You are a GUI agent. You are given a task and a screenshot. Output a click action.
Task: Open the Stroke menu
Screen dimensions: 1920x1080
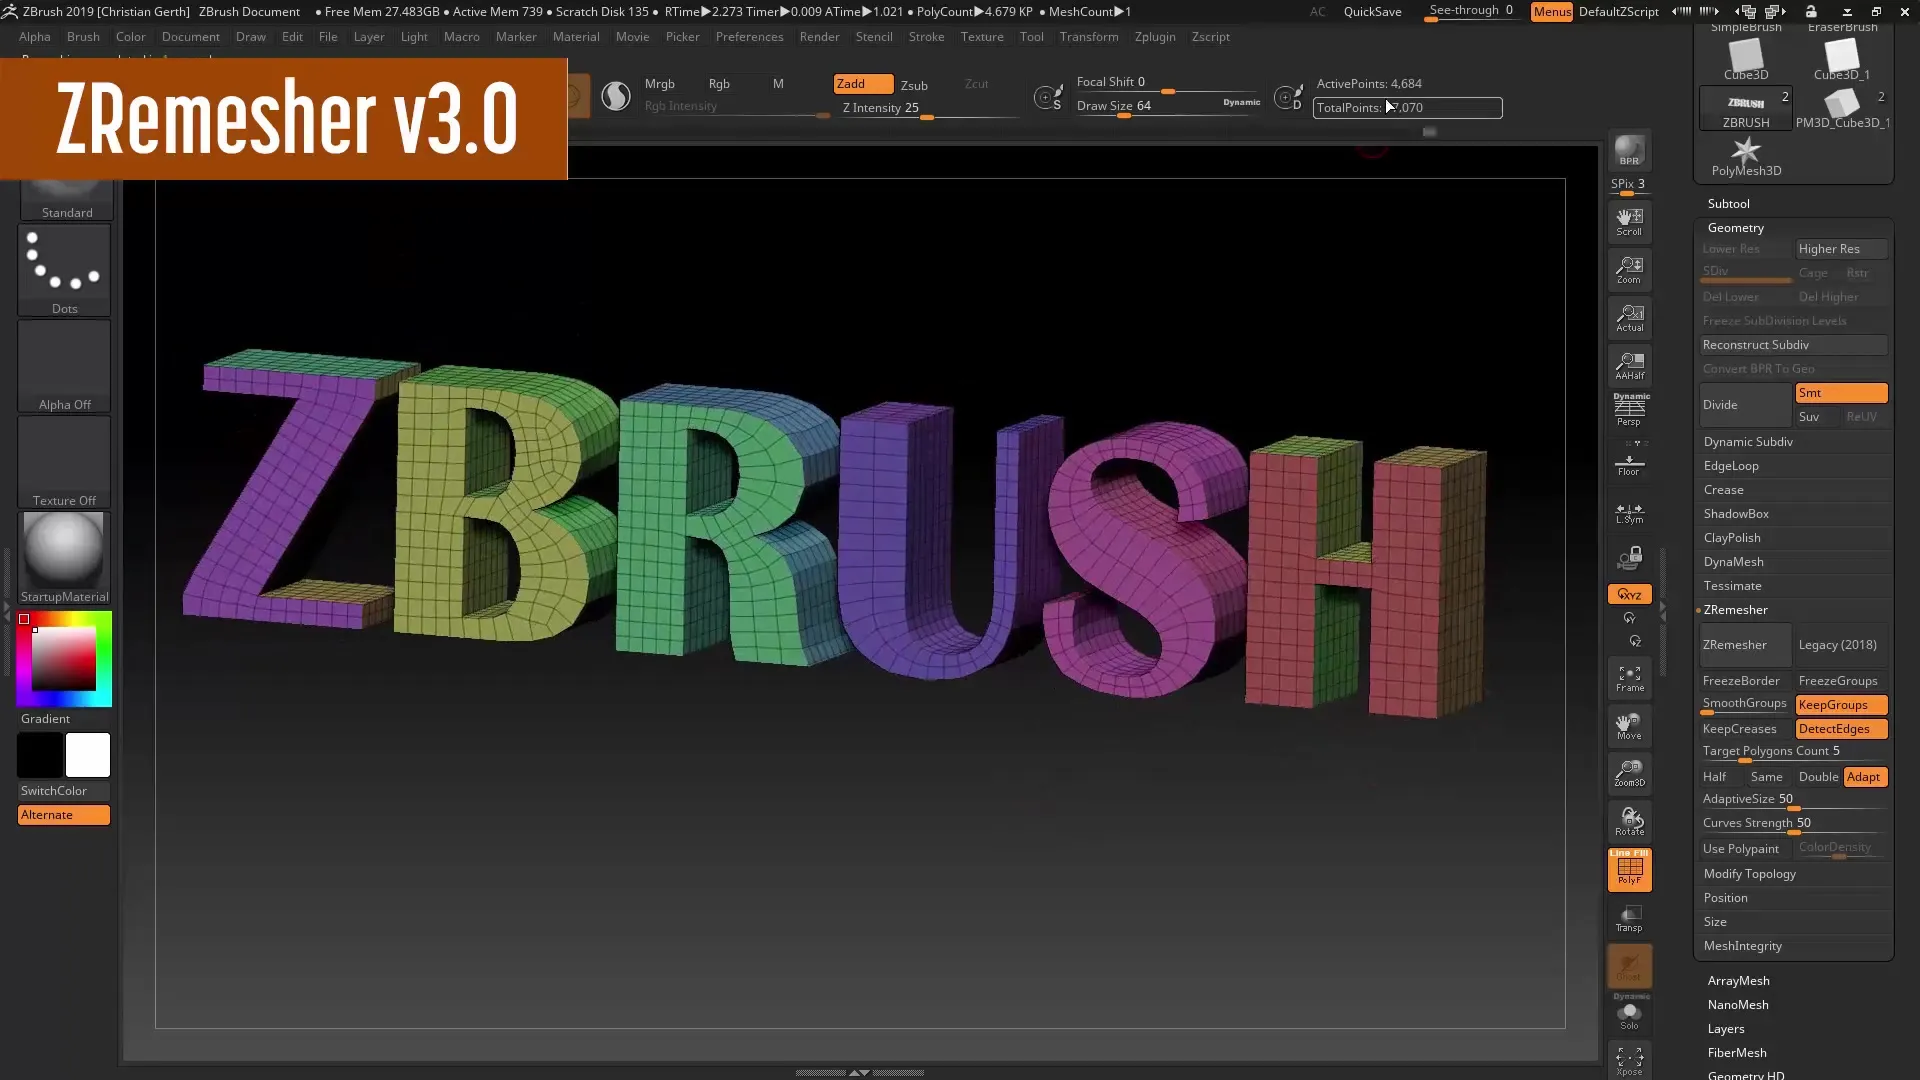(x=926, y=37)
